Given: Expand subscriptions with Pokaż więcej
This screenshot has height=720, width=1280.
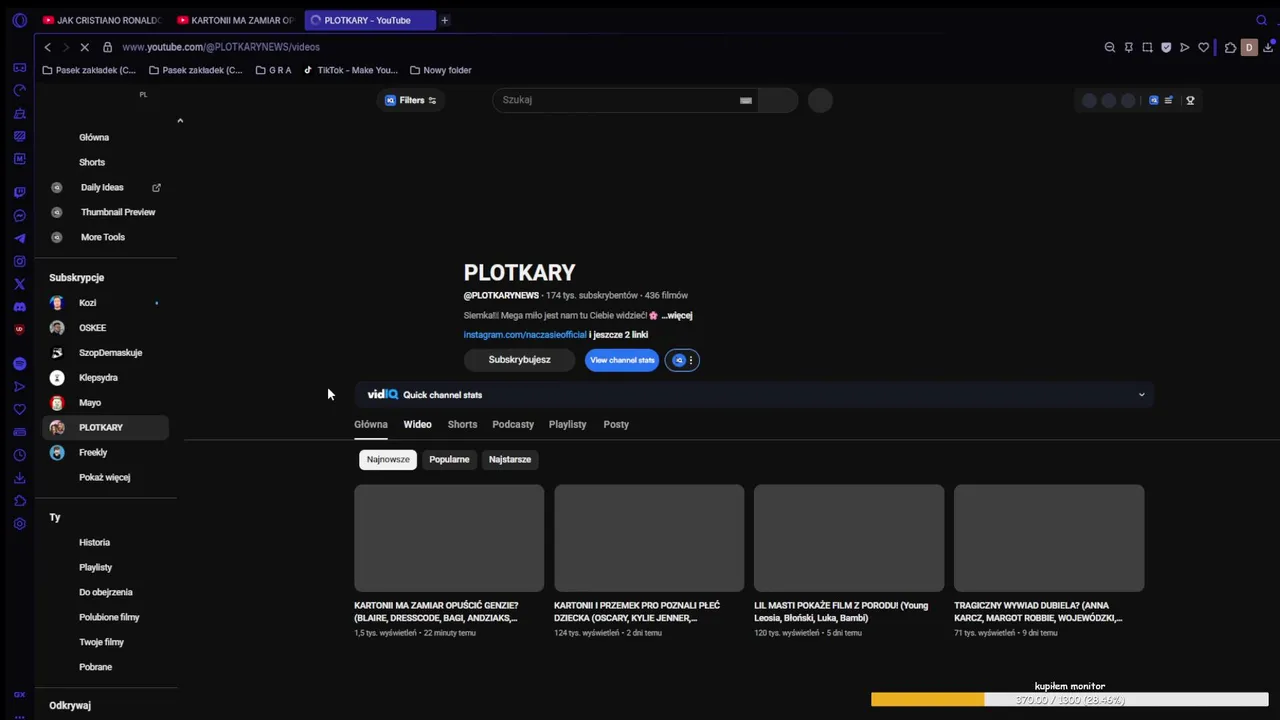Looking at the screenshot, I should pyautogui.click(x=105, y=477).
